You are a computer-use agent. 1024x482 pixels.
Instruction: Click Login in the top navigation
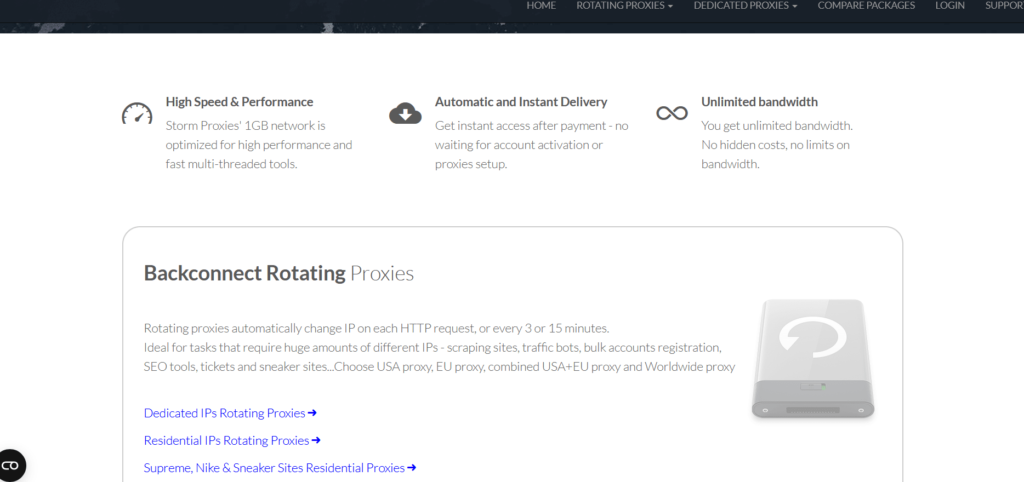(949, 6)
